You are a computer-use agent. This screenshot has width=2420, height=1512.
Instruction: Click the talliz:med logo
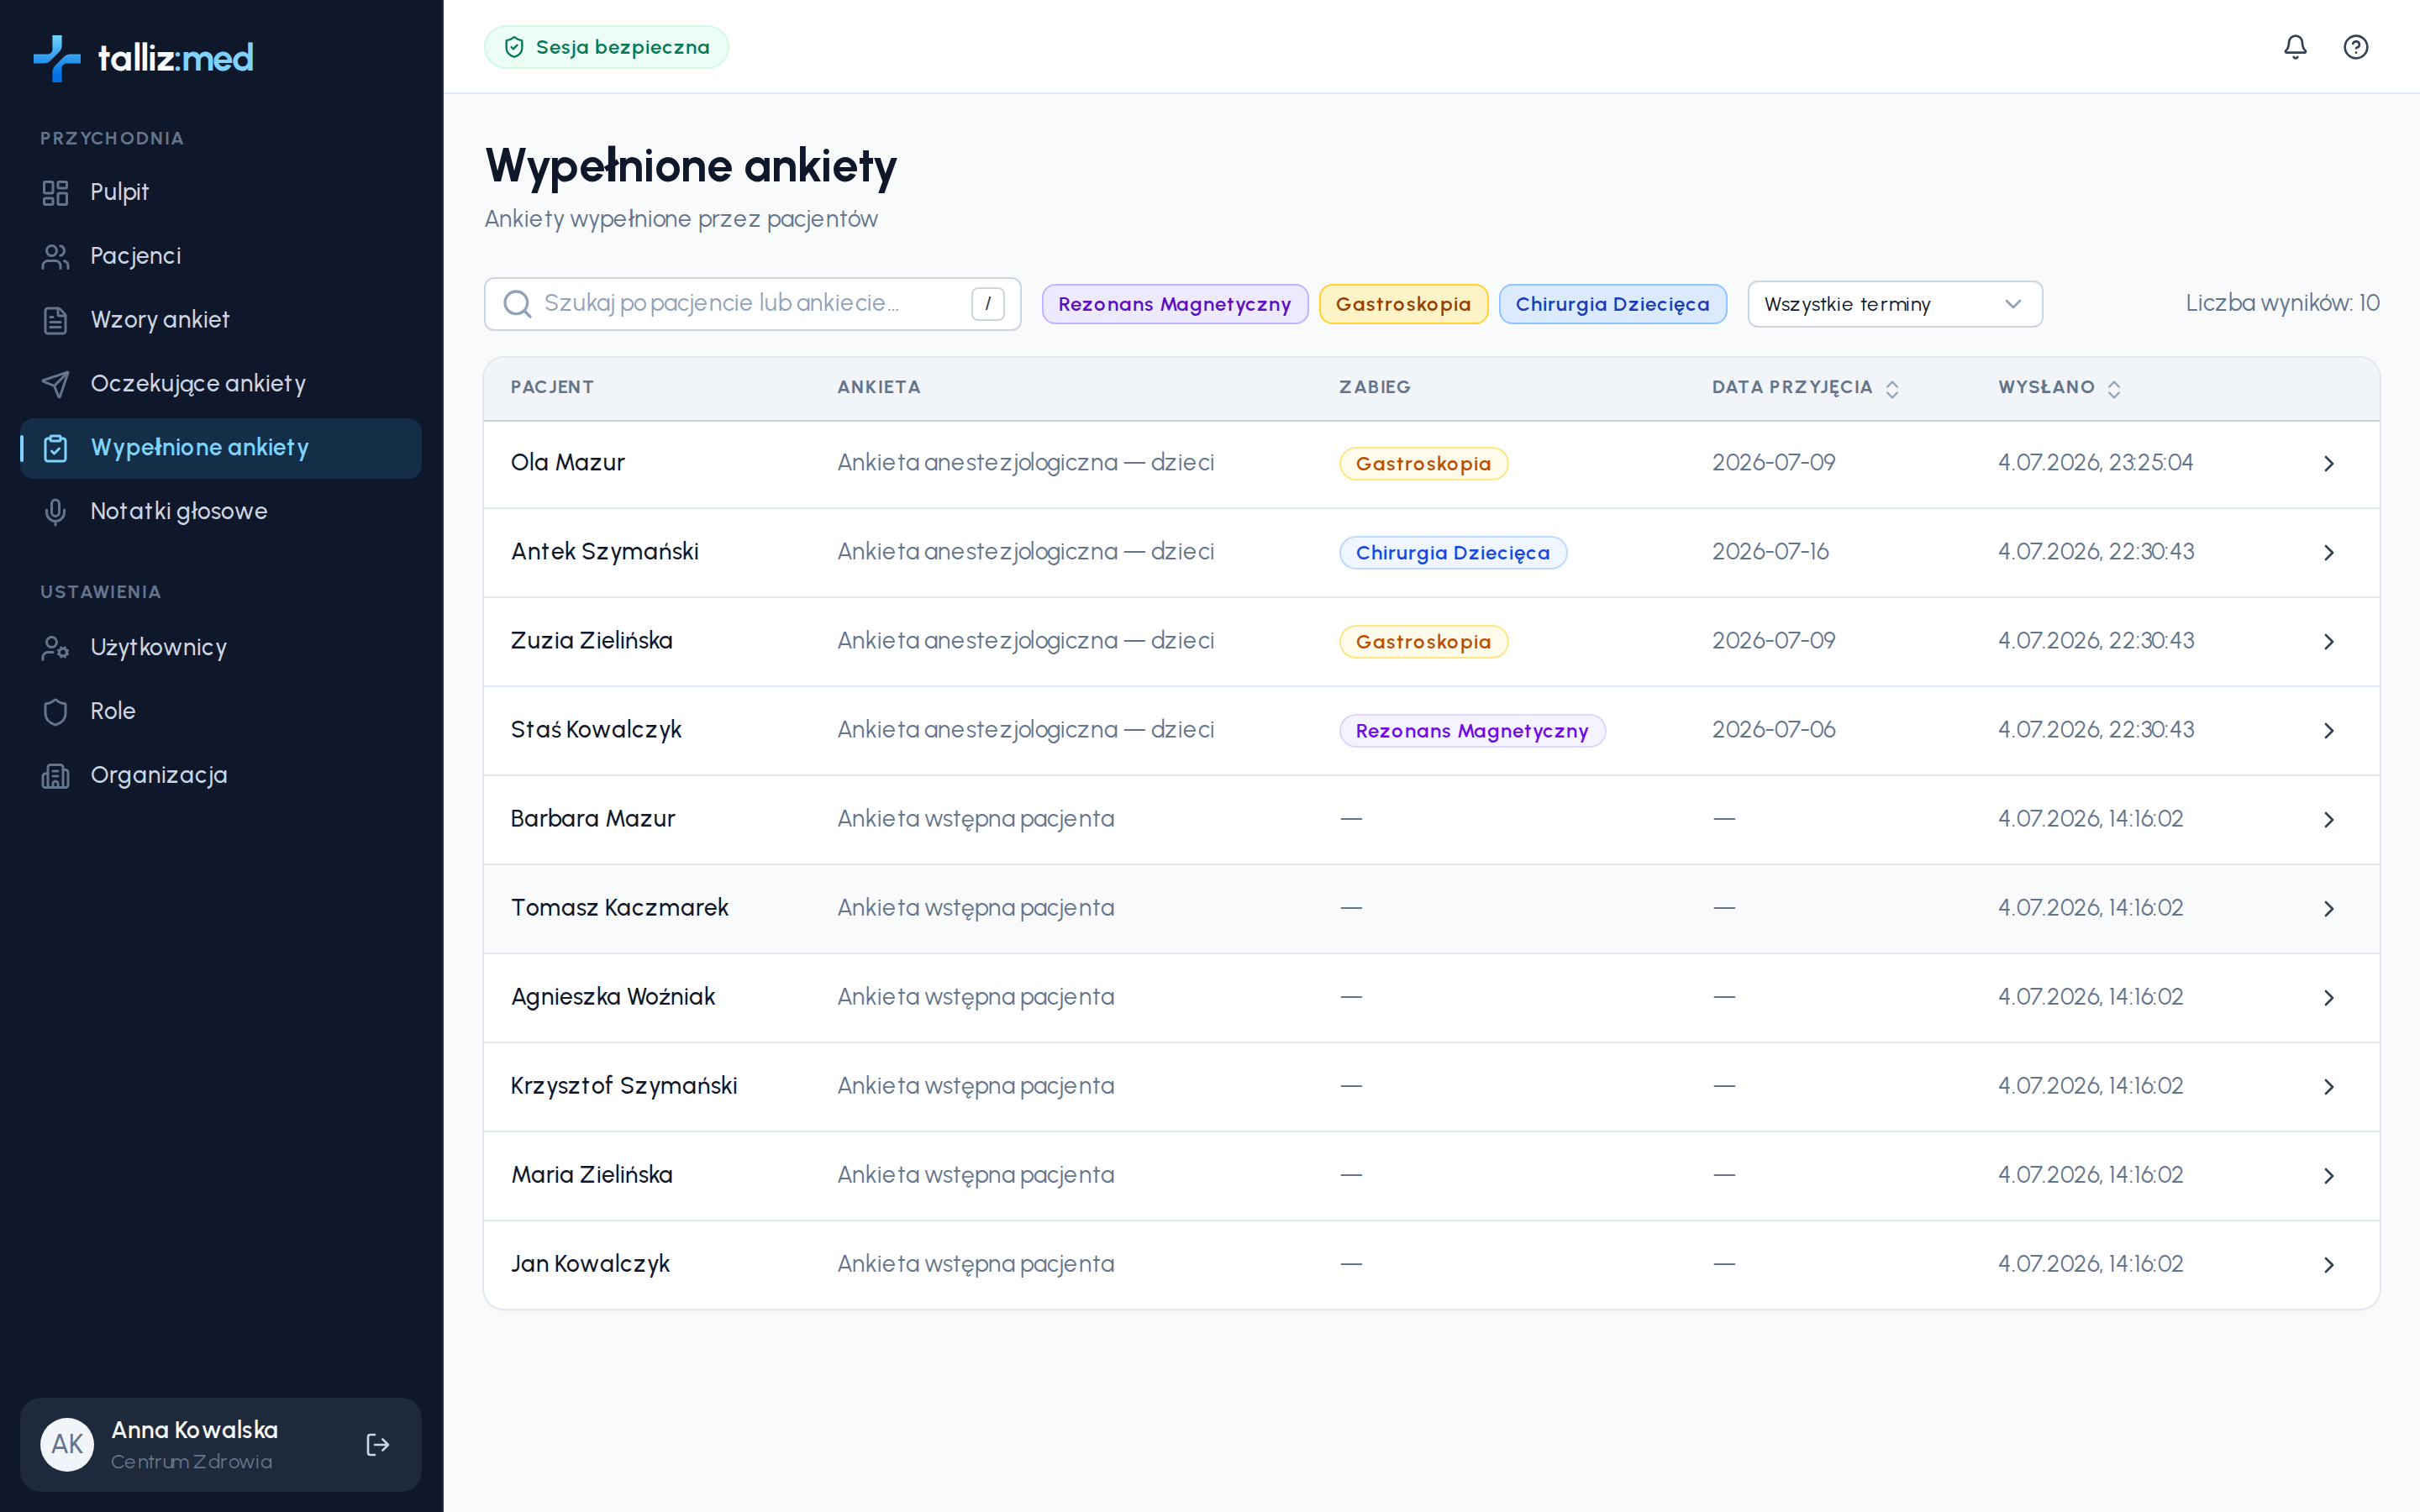pos(143,58)
